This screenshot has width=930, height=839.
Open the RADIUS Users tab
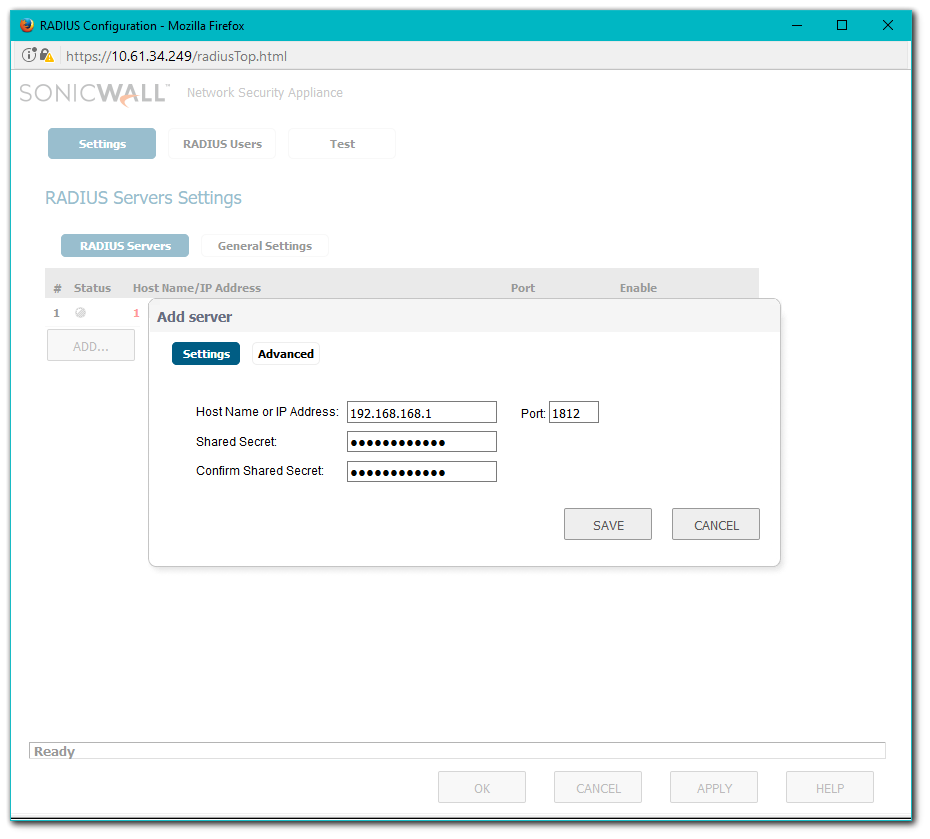222,144
